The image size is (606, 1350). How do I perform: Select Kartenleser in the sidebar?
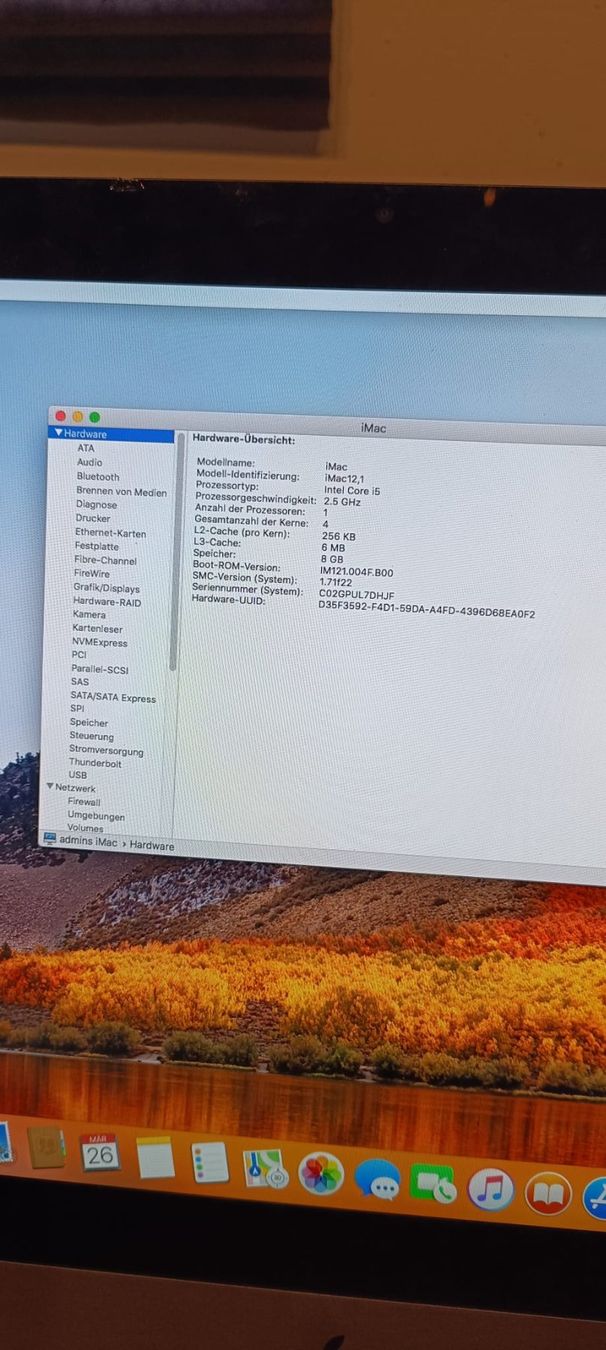(97, 629)
